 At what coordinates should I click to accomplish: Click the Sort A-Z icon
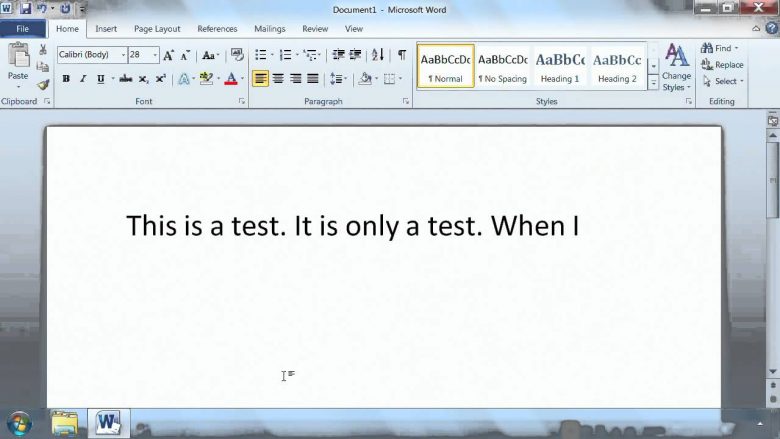tap(378, 55)
